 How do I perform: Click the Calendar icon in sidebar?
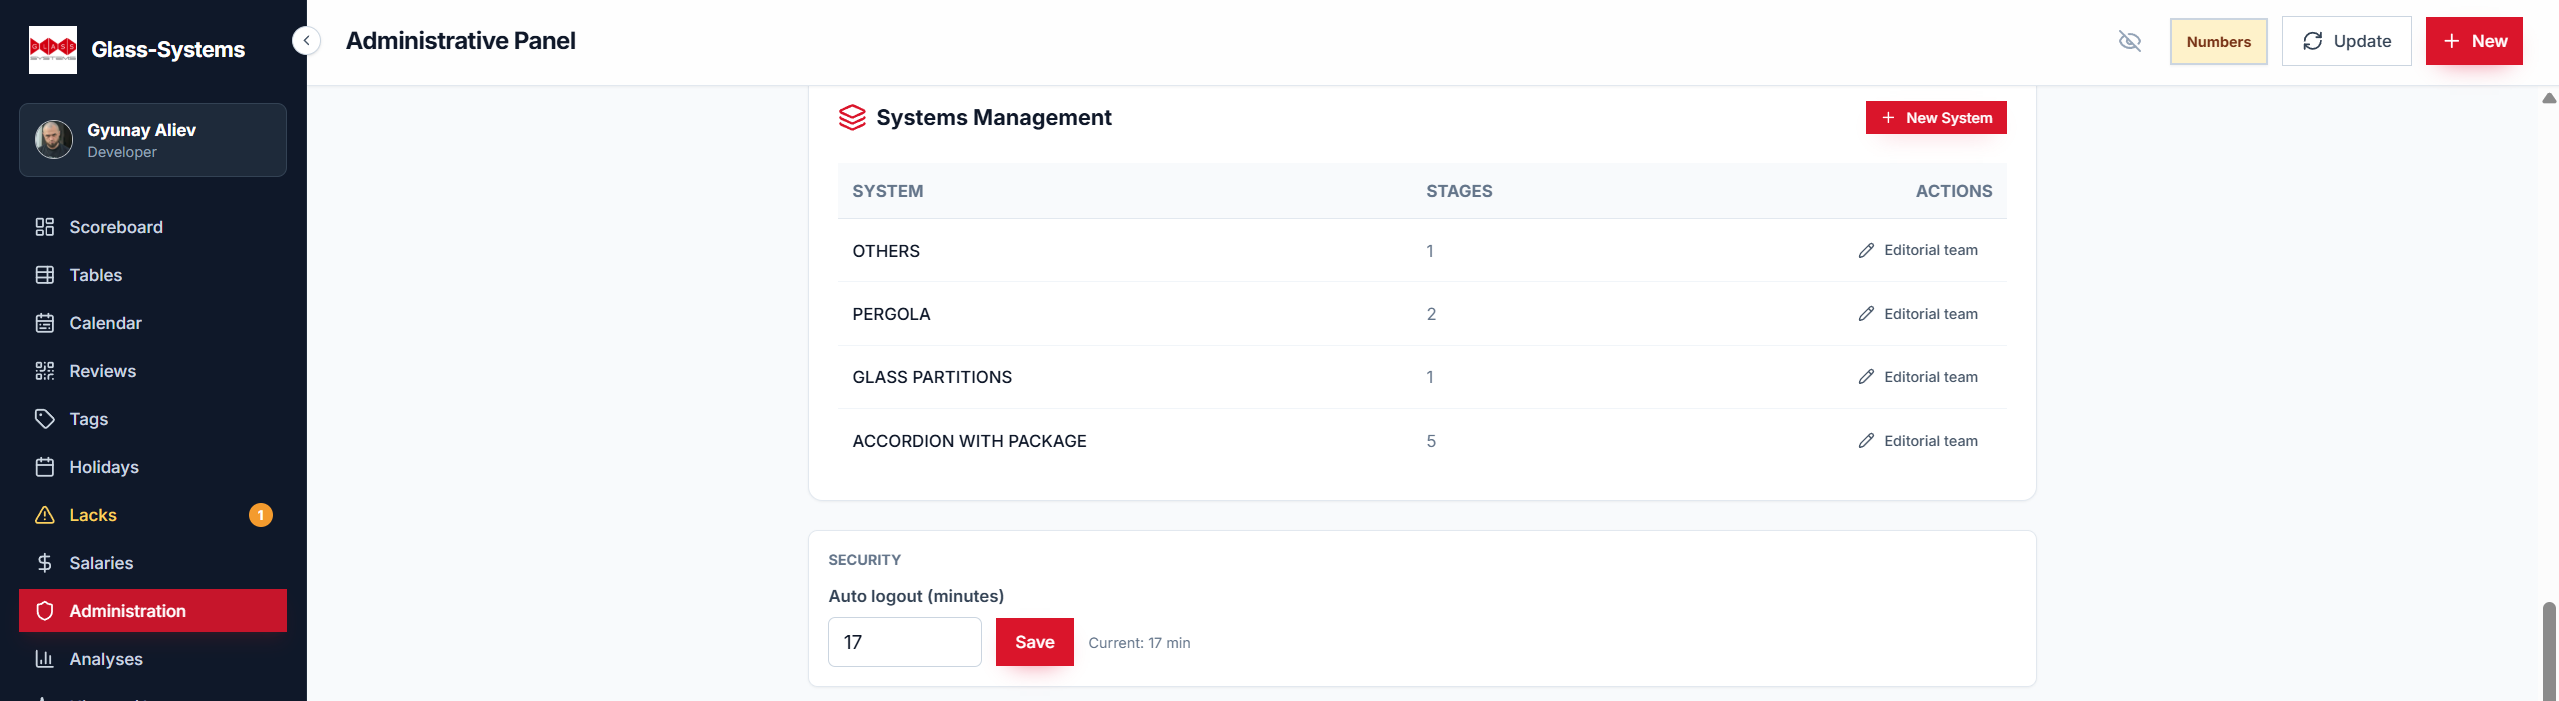coord(45,323)
